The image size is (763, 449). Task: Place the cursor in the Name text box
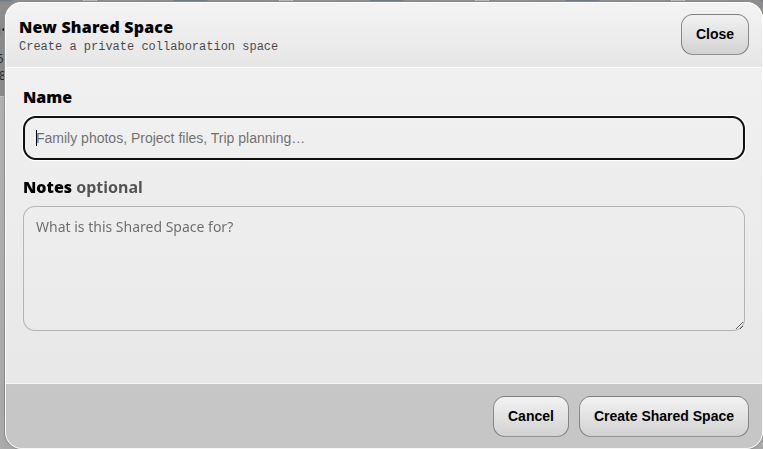coord(383,138)
